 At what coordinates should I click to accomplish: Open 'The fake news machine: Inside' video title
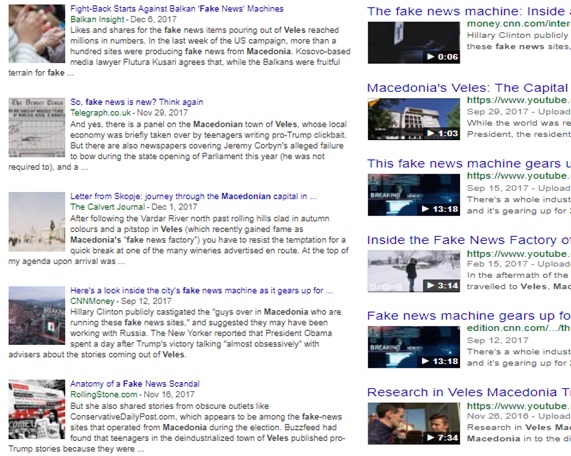469,11
